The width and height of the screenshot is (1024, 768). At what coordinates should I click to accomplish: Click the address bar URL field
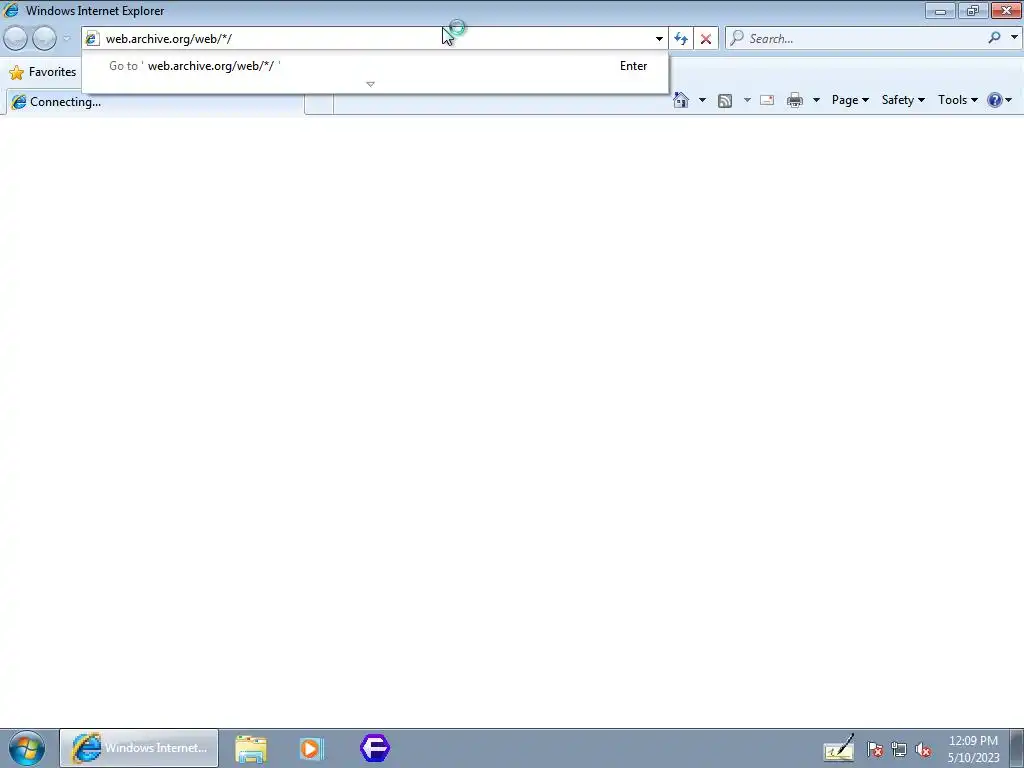coord(376,39)
